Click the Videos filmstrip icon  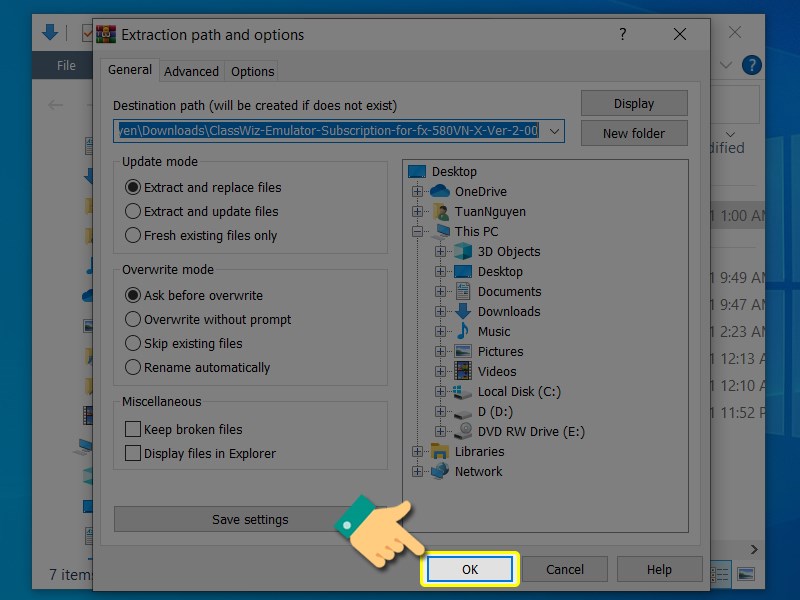click(x=463, y=371)
